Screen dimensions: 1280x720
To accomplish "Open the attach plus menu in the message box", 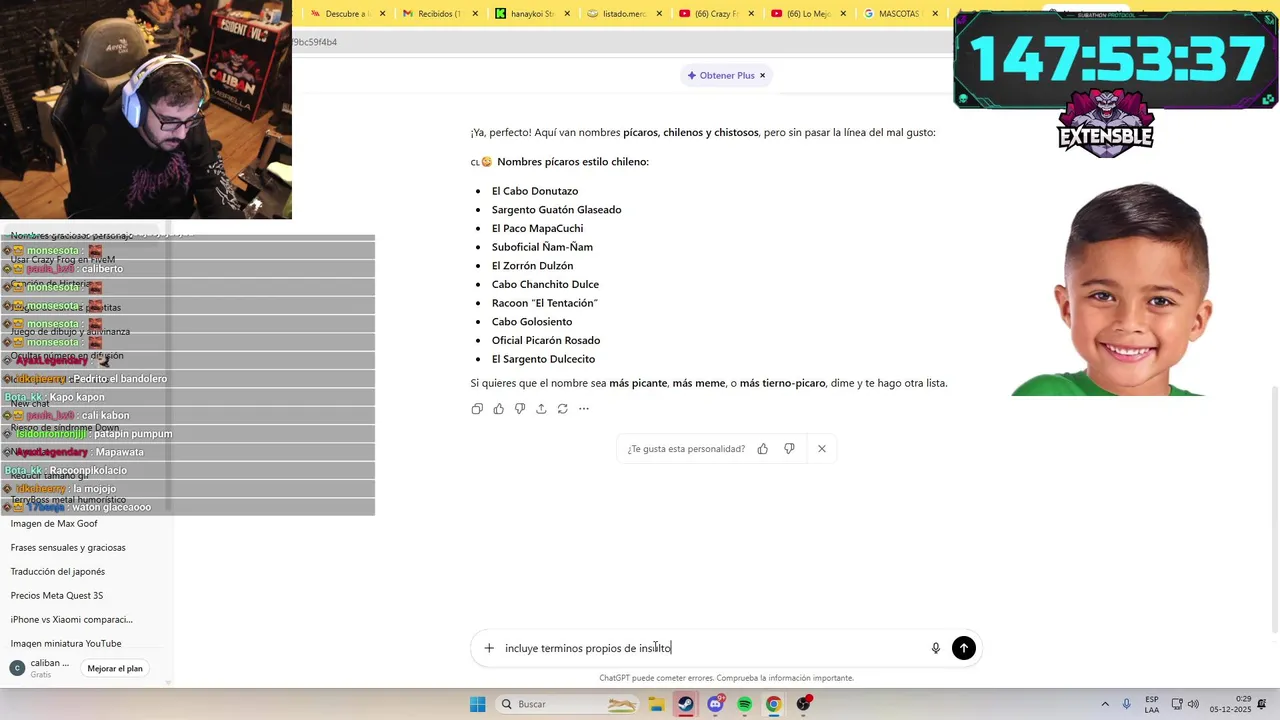I will (489, 648).
